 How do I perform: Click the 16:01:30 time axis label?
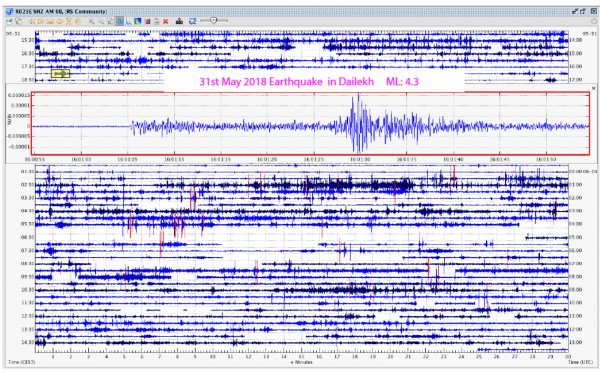360,159
